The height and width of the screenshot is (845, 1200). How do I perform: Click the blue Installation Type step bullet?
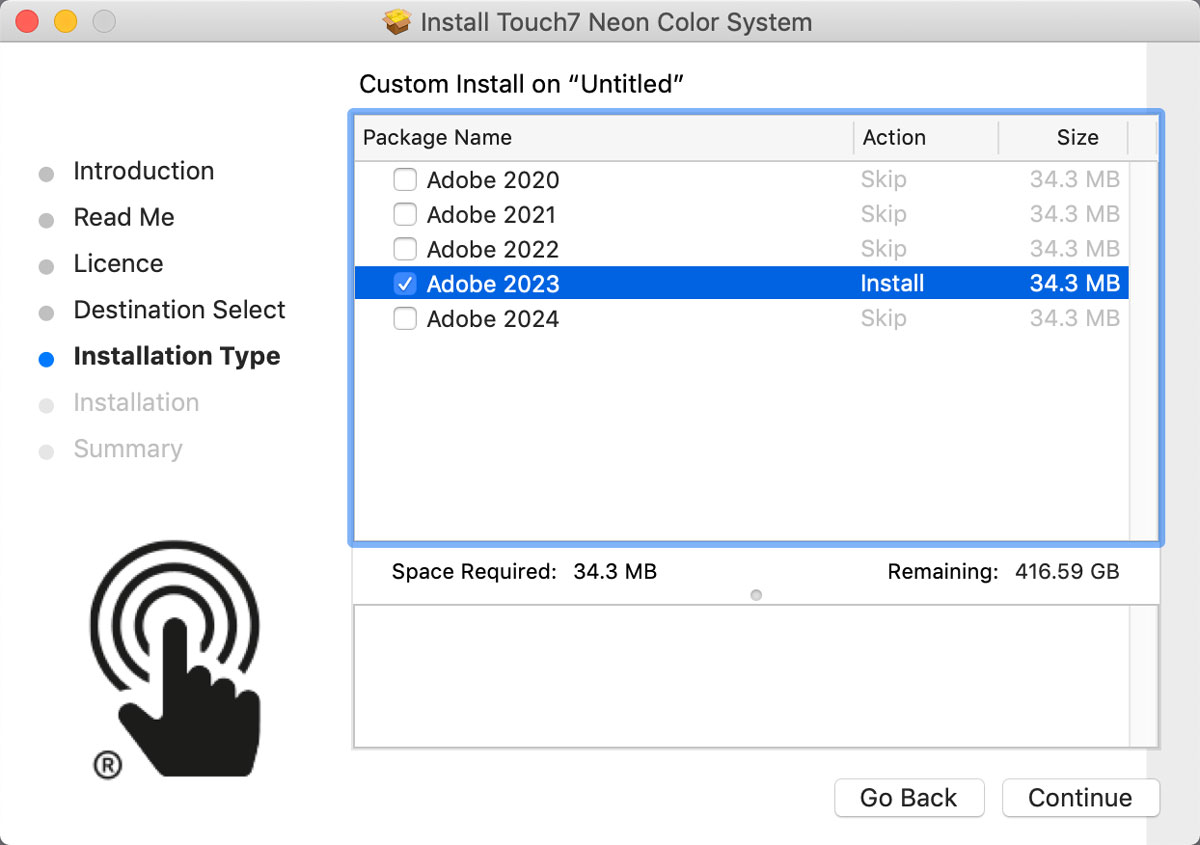click(x=46, y=360)
